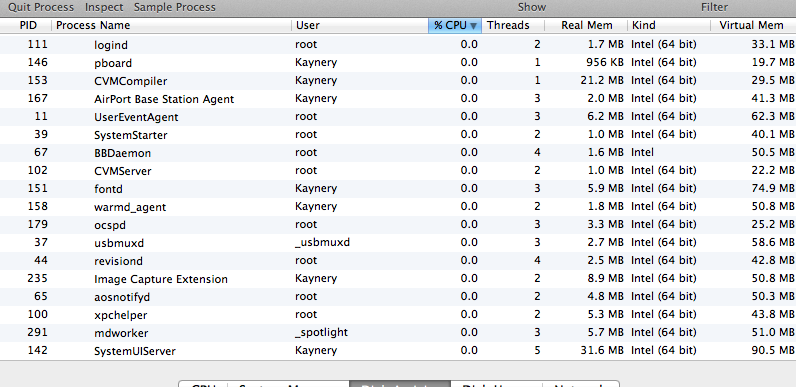
Task: Click PID 291 in the mdworker row
Action: coord(38,332)
